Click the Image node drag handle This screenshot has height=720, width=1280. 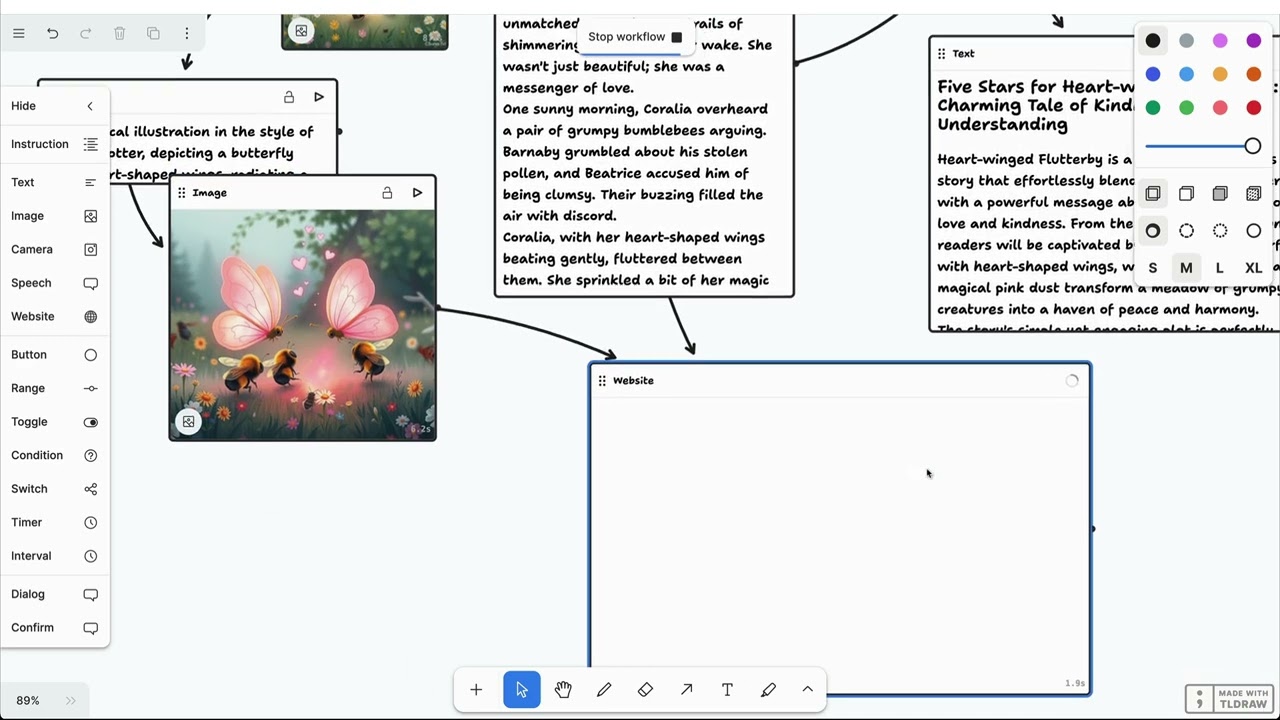181,193
